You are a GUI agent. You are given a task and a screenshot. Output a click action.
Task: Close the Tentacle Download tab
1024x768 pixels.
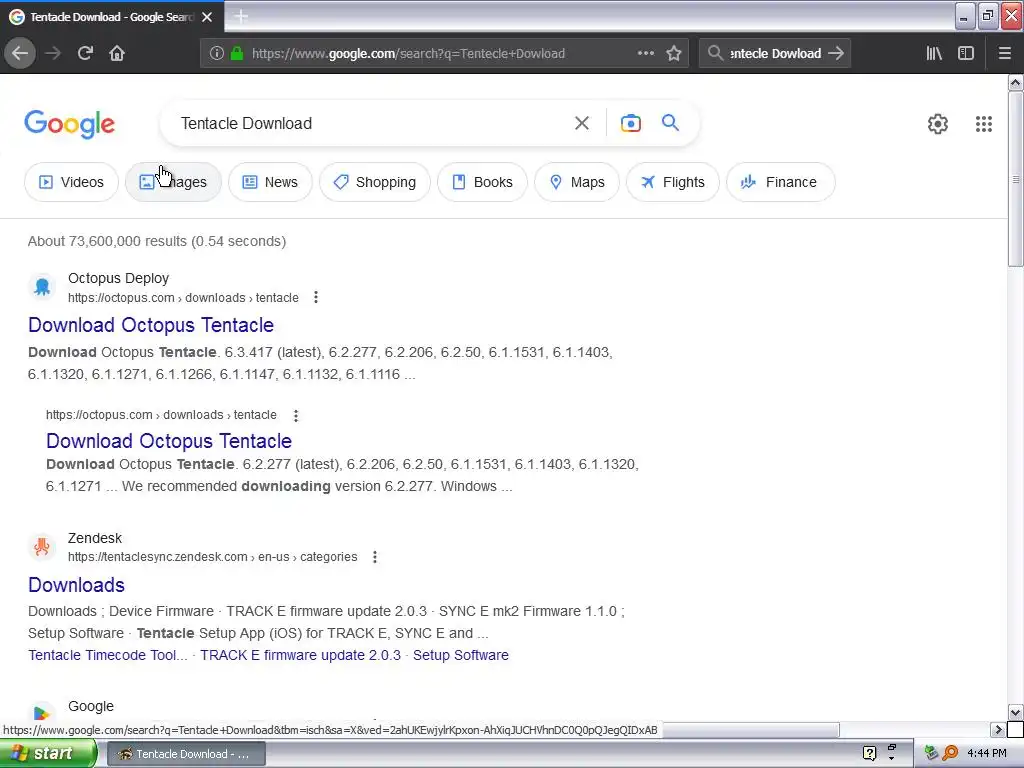click(x=207, y=17)
